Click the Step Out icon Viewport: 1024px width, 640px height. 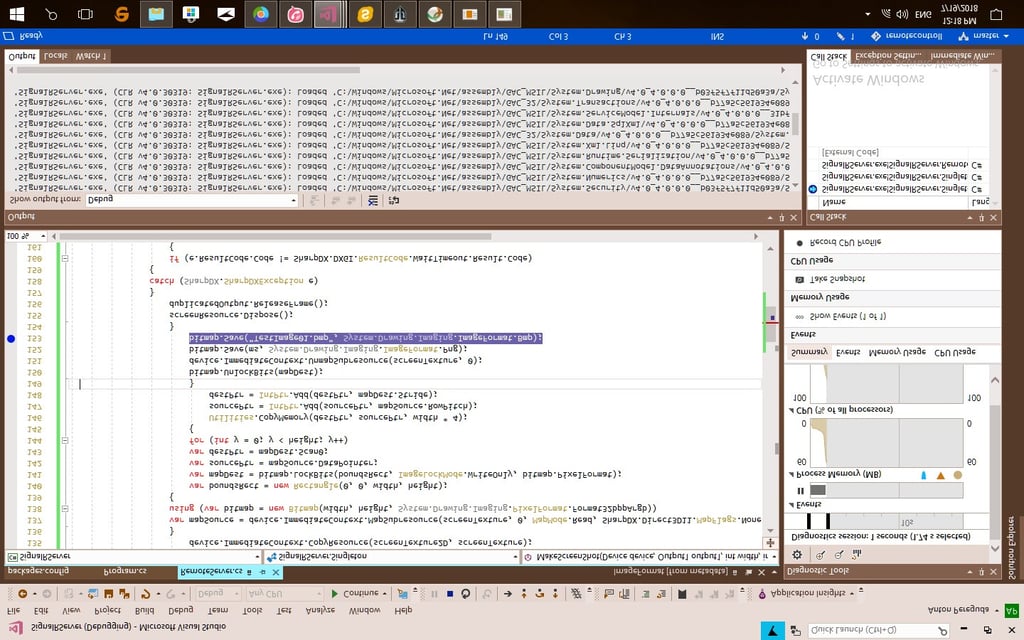coord(555,594)
